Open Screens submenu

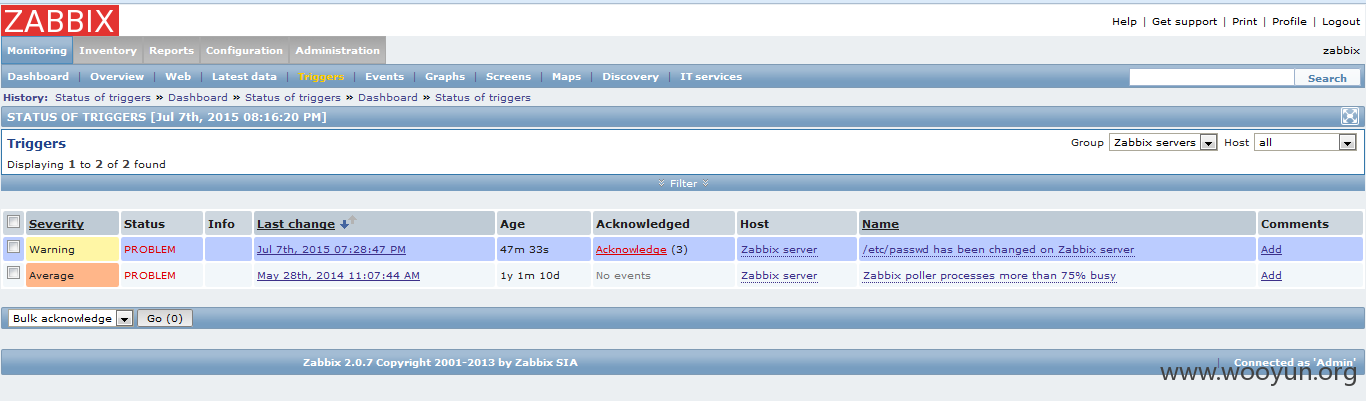click(509, 76)
